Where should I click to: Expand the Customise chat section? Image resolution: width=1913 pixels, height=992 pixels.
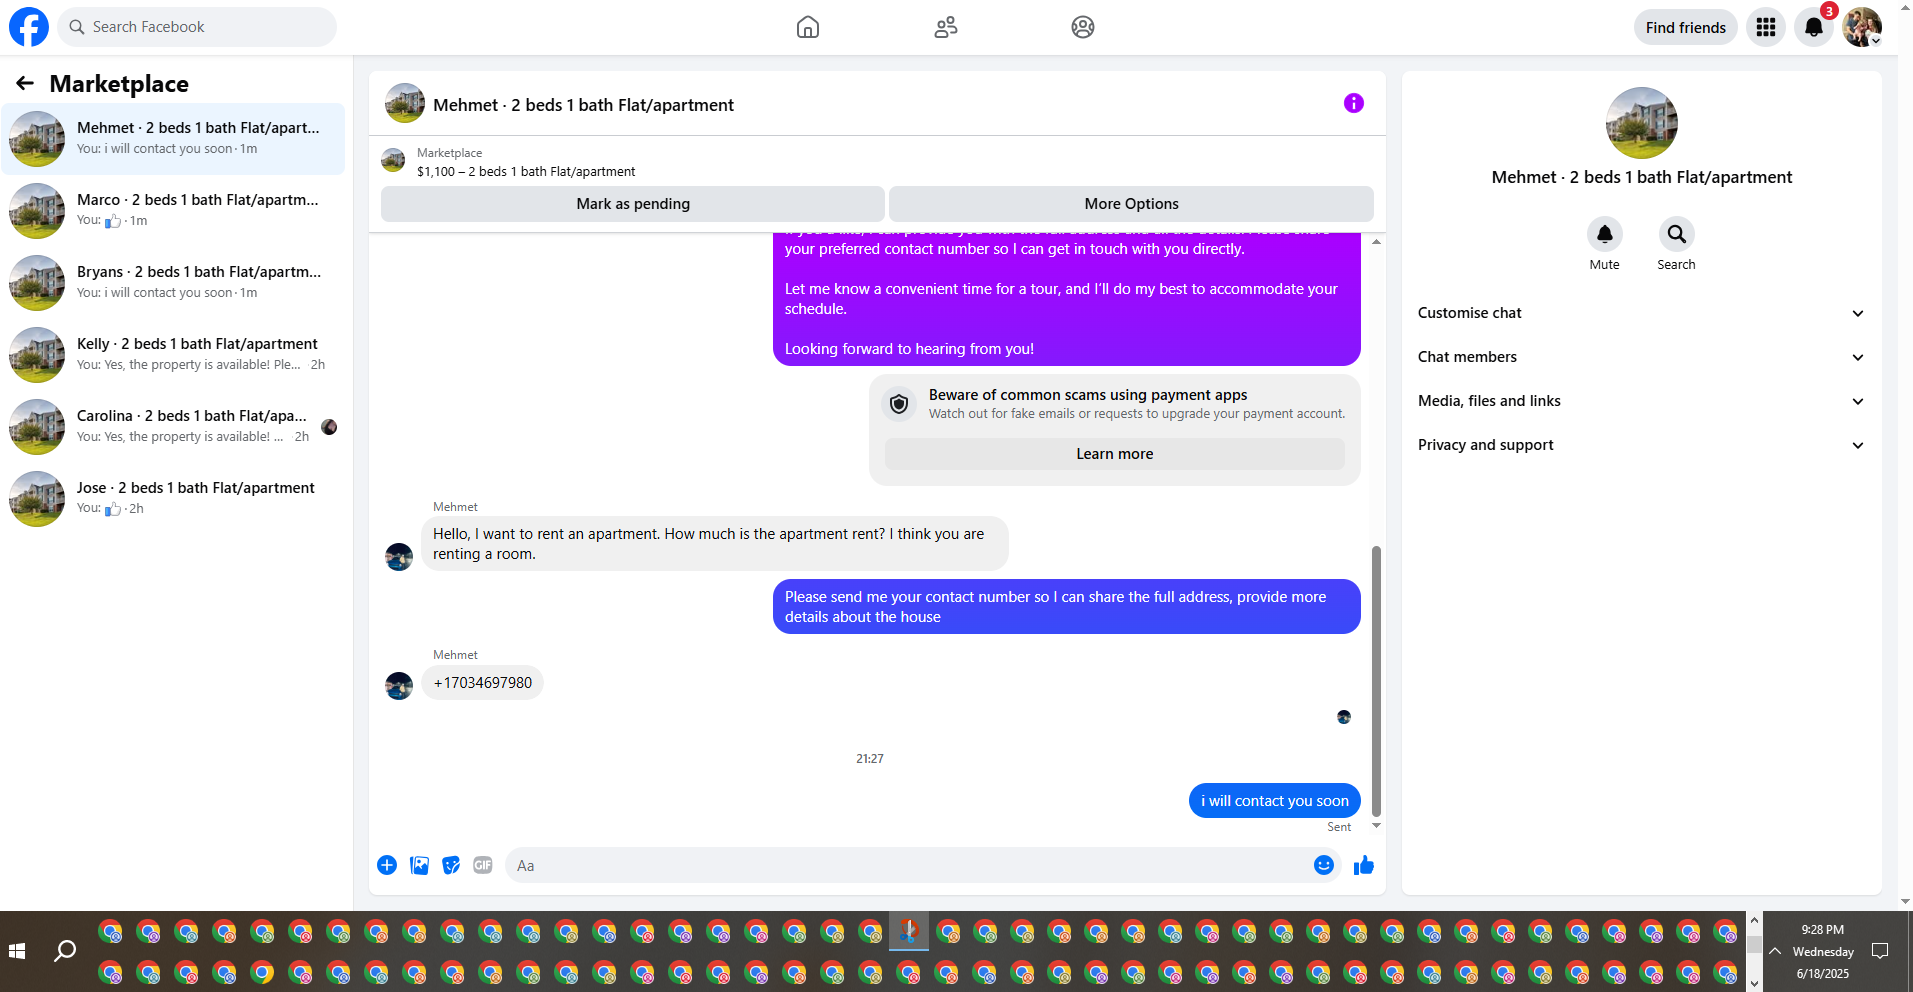[1642, 313]
